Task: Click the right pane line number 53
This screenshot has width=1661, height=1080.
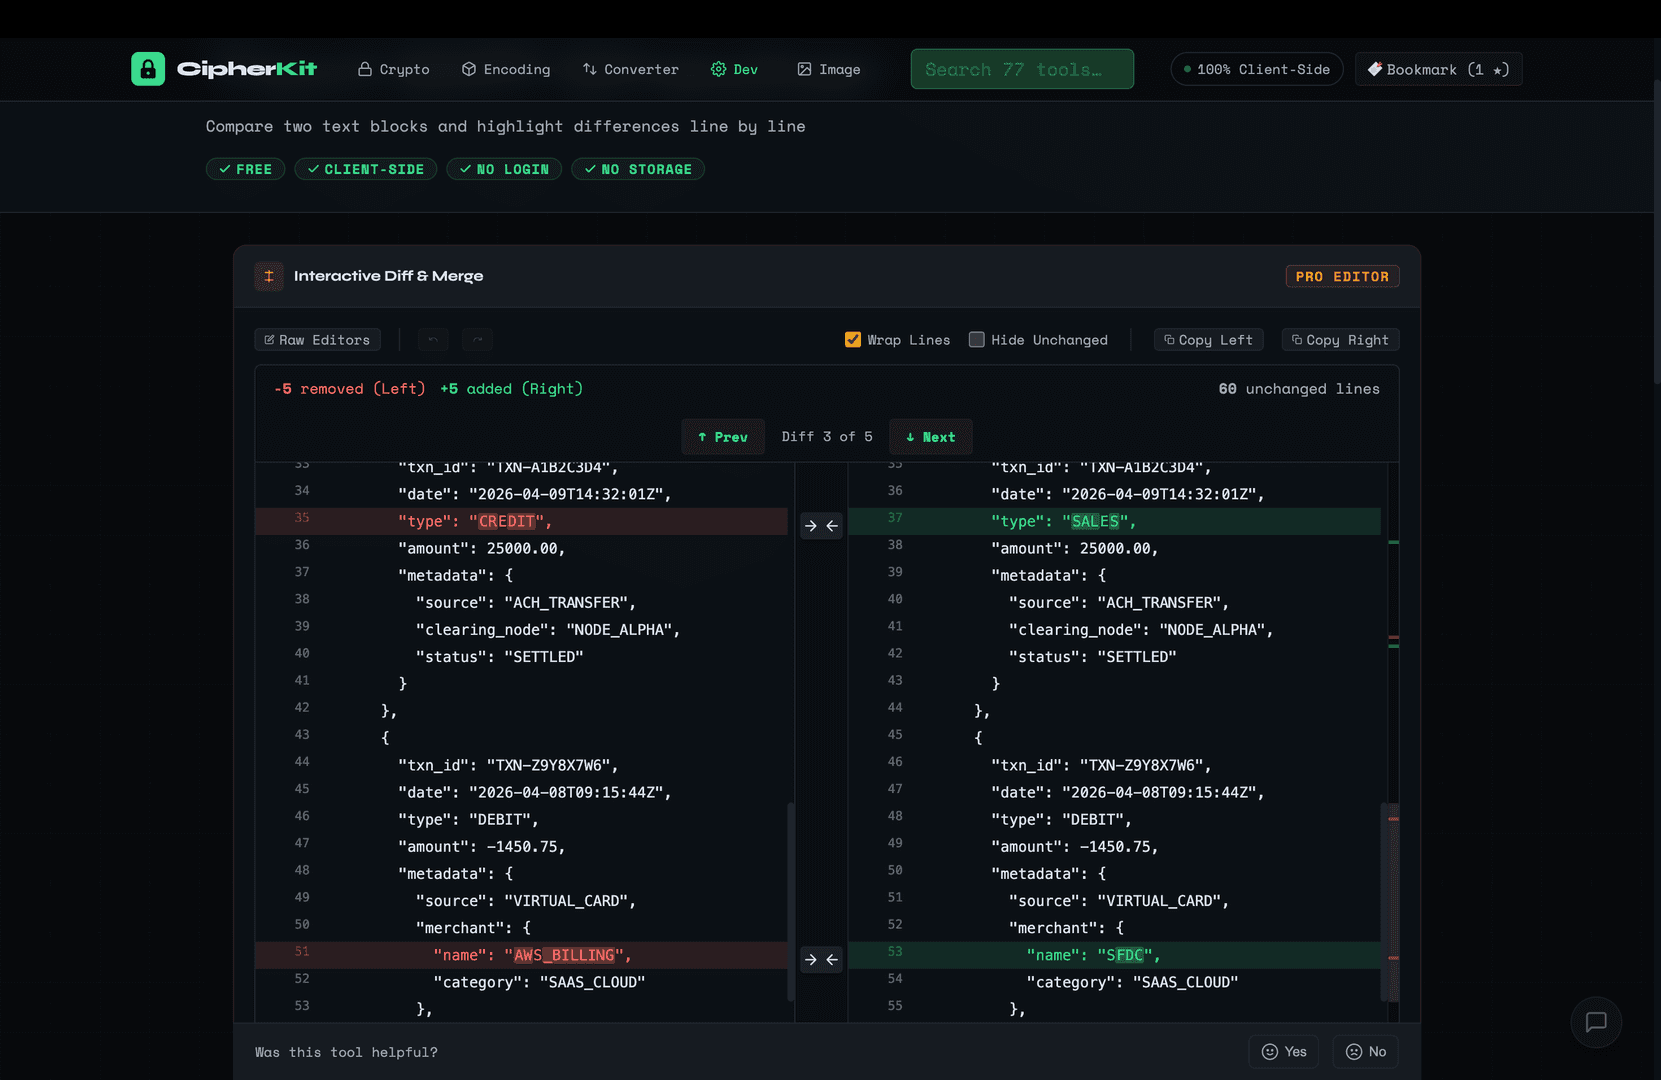Action: coord(895,952)
